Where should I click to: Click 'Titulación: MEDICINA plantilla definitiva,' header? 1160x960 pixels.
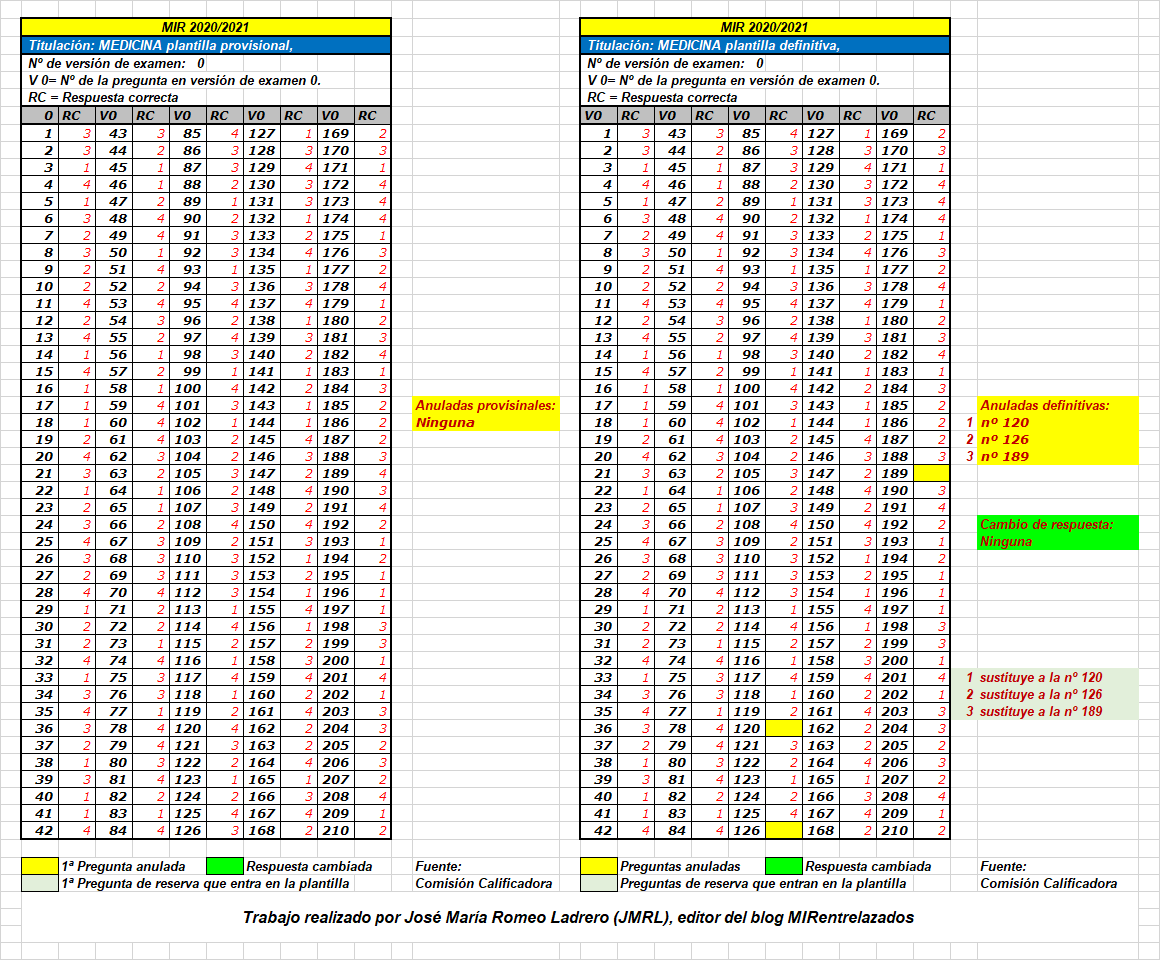pyautogui.click(x=765, y=45)
